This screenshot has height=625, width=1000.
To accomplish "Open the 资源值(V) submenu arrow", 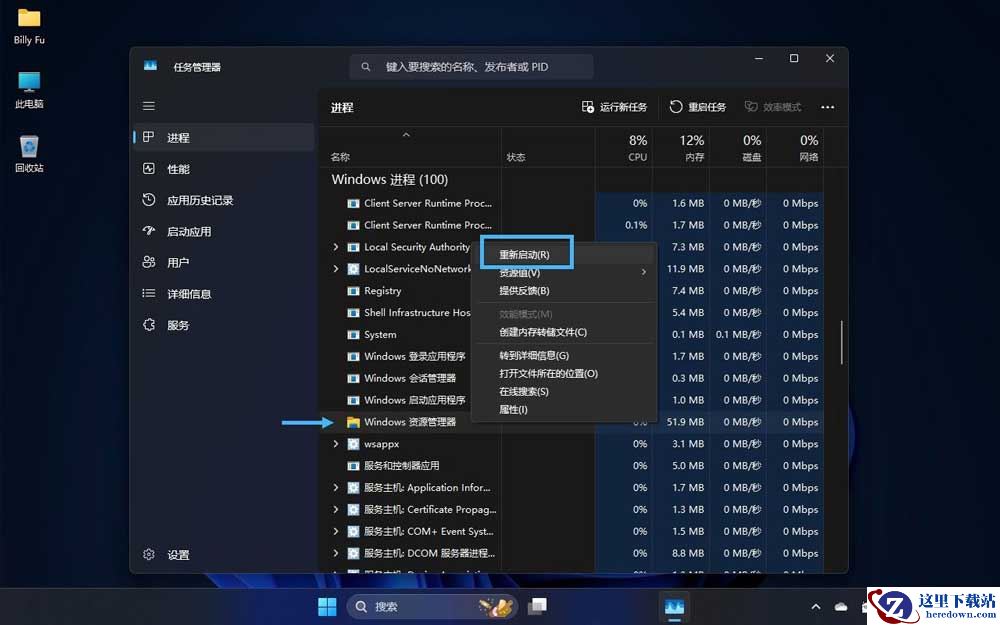I will click(x=643, y=272).
